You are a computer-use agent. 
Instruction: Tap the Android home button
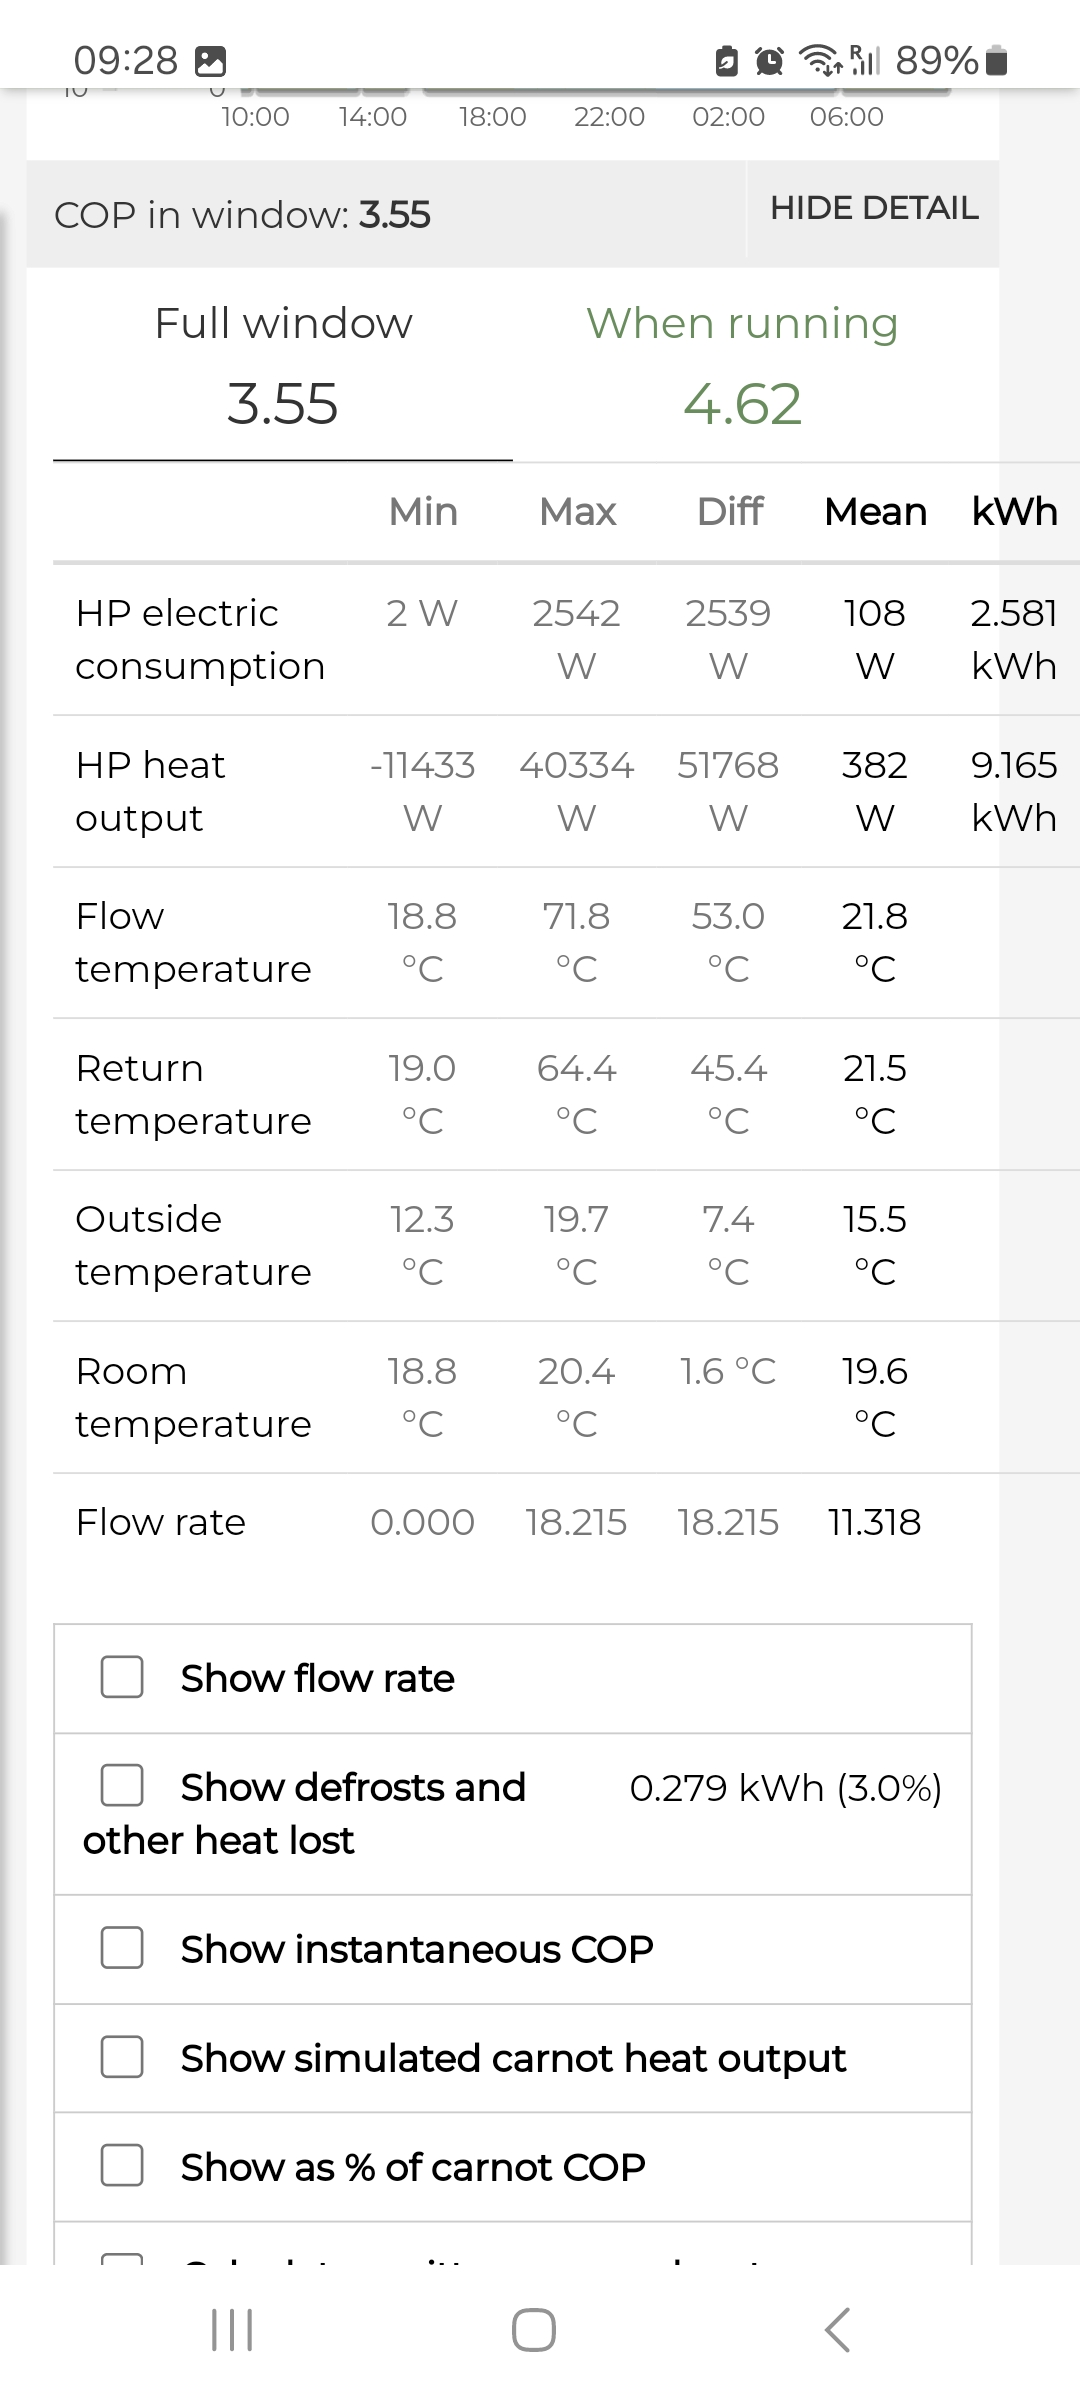tap(534, 2330)
